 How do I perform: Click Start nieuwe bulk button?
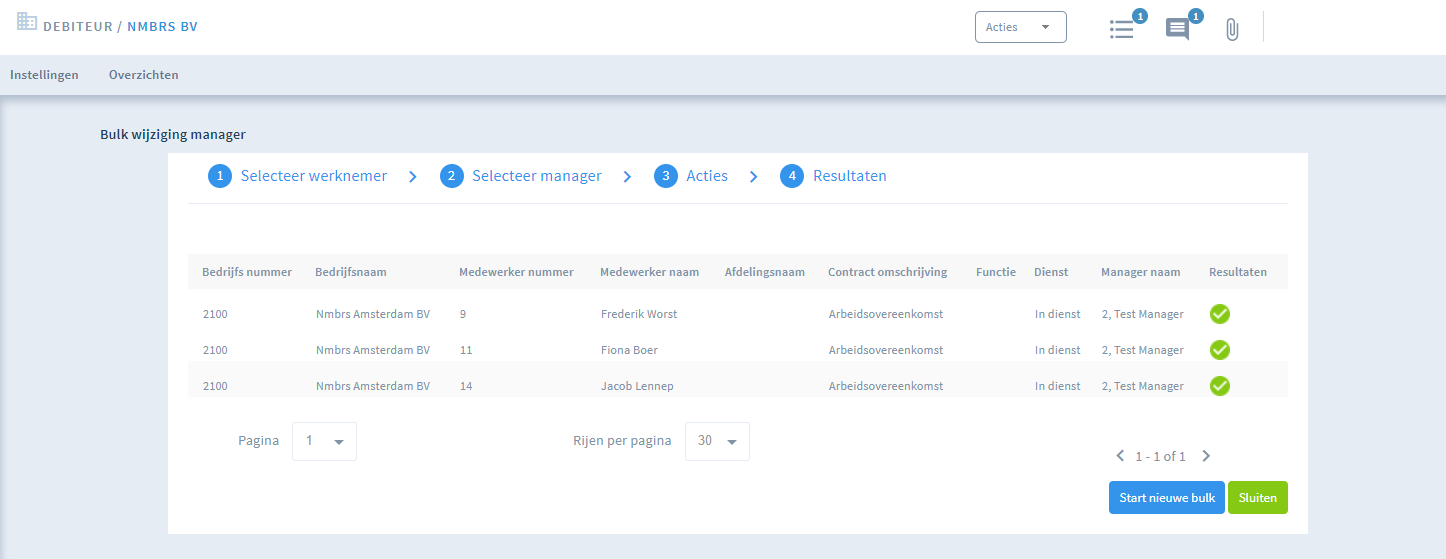[1166, 498]
